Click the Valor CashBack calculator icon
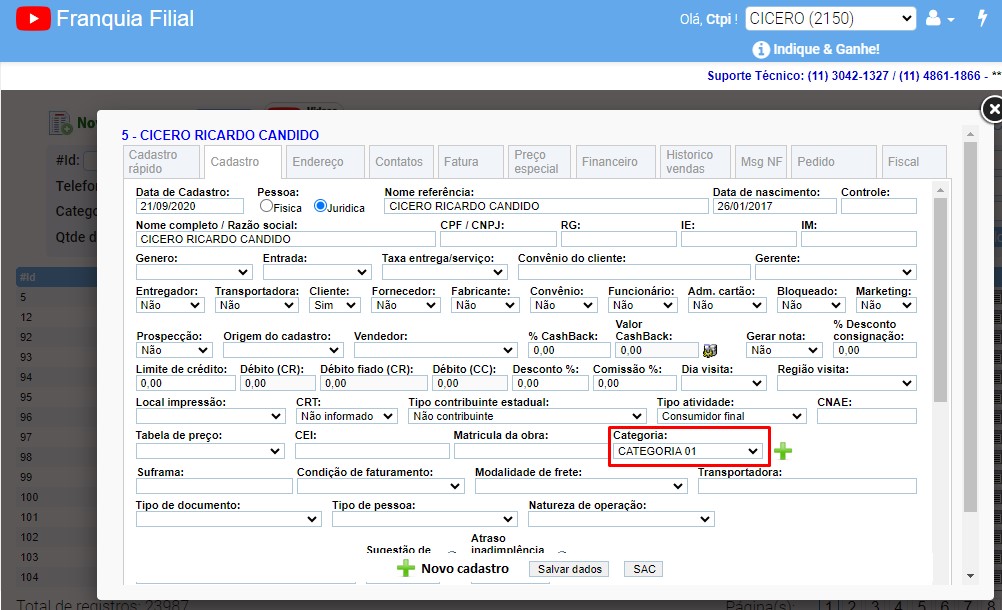Screen dimensions: 1002x610 [x=710, y=350]
